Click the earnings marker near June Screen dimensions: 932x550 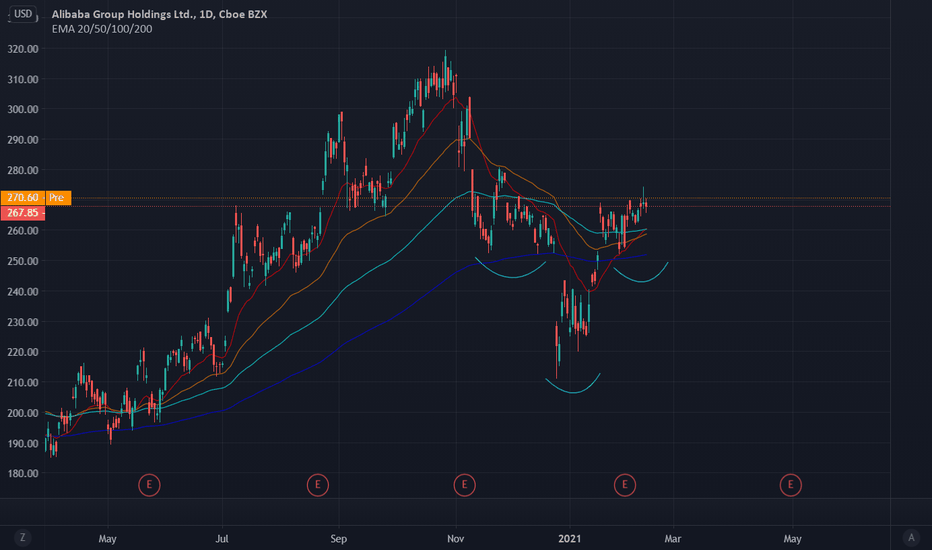[x=149, y=485]
